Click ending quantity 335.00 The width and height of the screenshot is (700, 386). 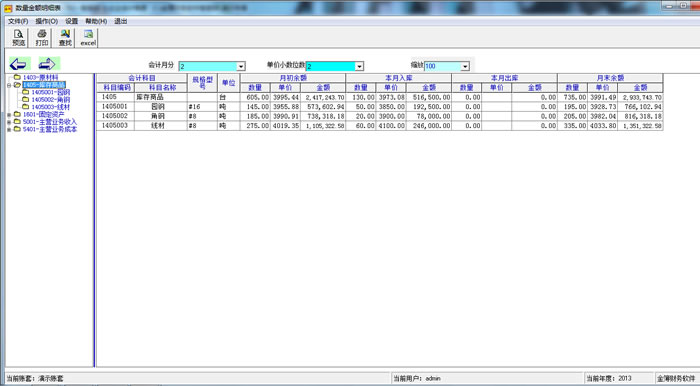[x=573, y=126]
